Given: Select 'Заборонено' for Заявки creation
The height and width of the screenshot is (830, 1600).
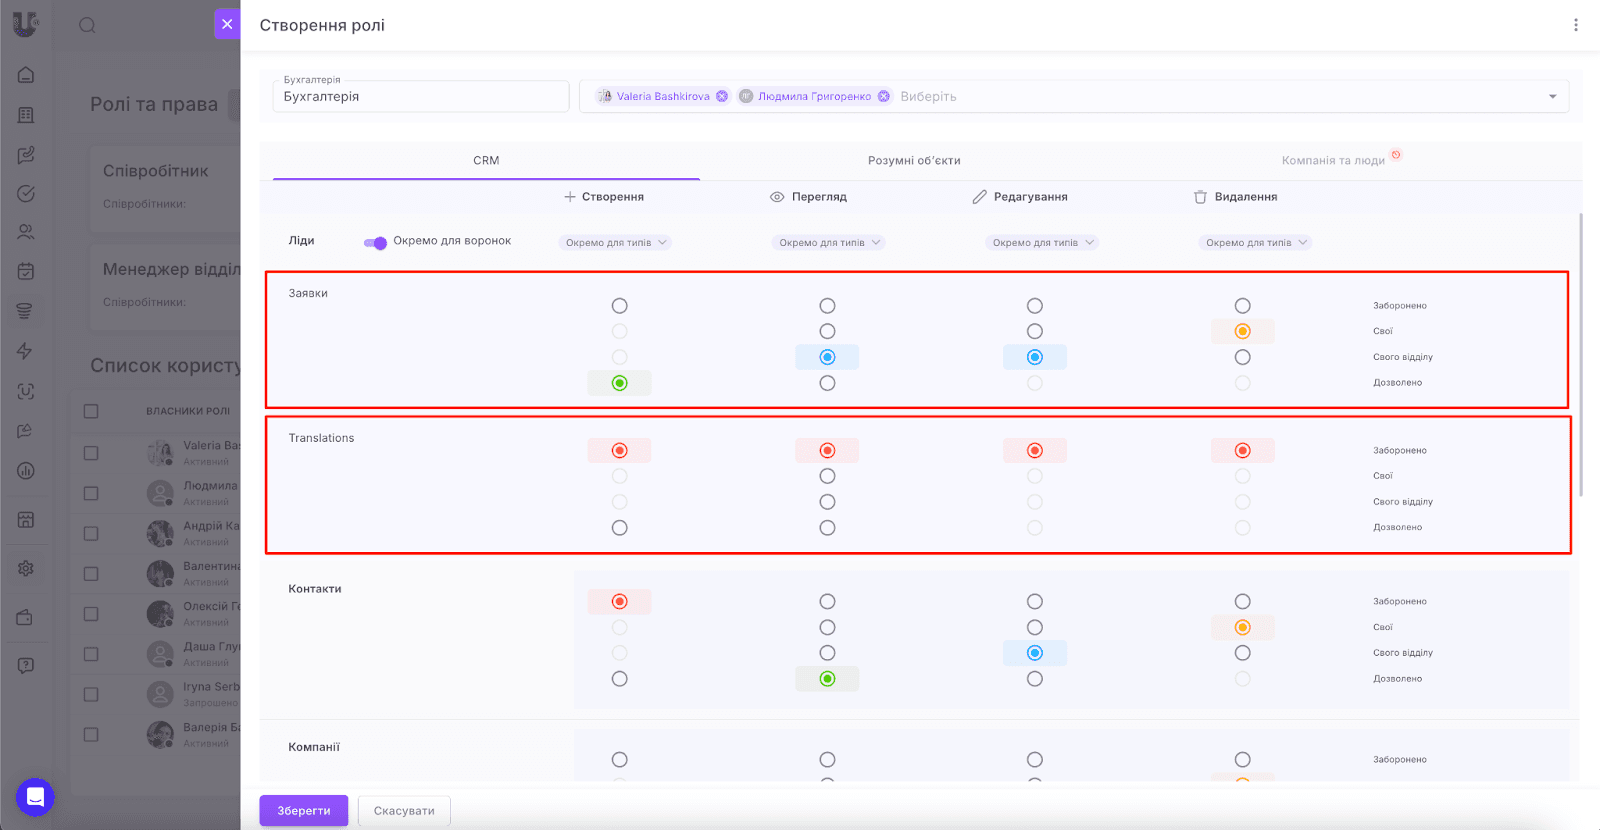Looking at the screenshot, I should [x=619, y=306].
